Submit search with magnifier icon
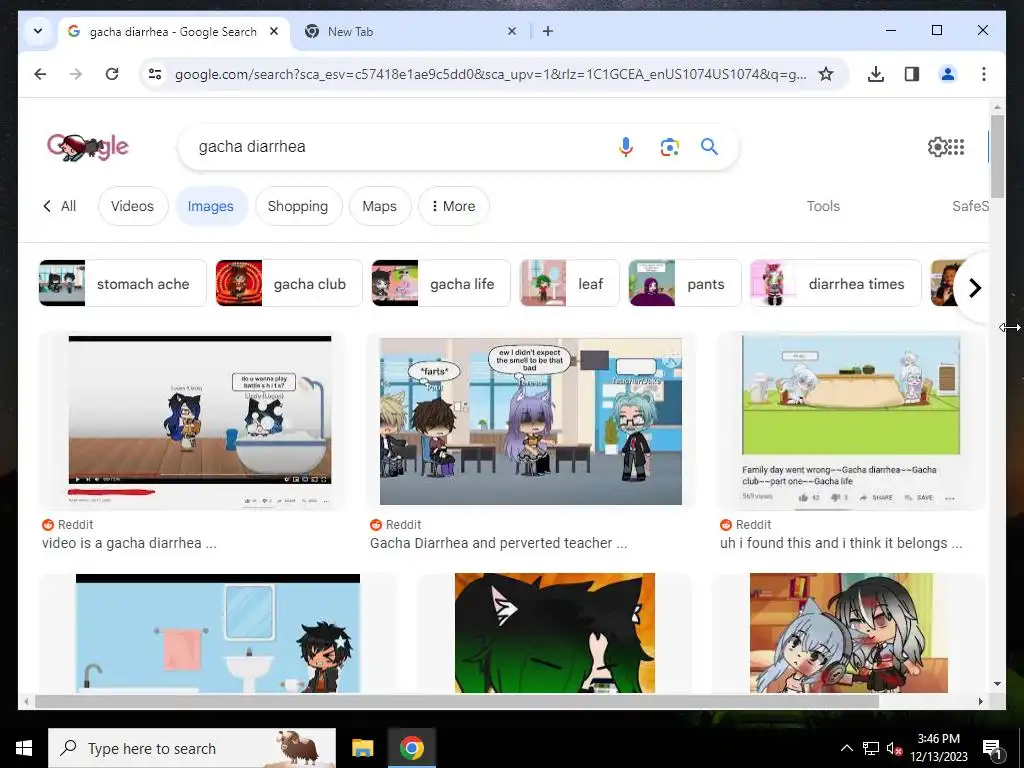This screenshot has height=768, width=1024. tap(710, 147)
